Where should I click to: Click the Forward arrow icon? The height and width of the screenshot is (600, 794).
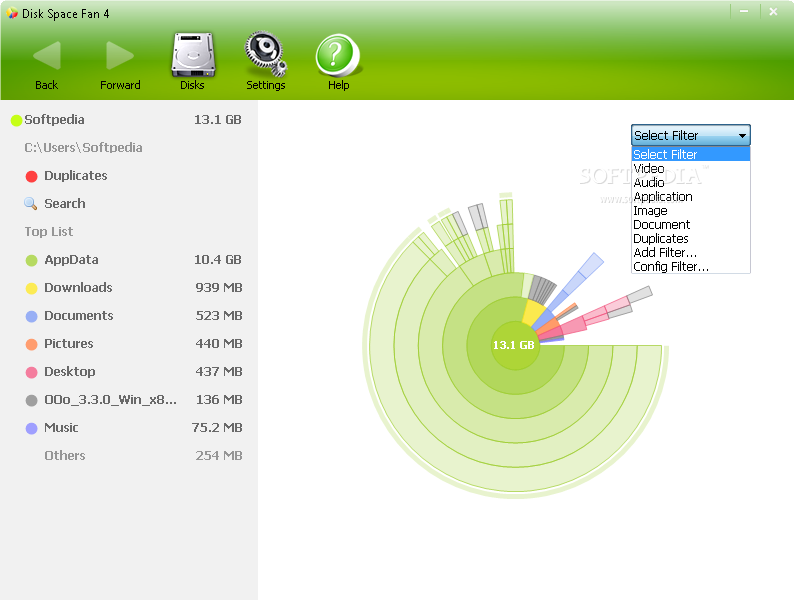(x=120, y=55)
